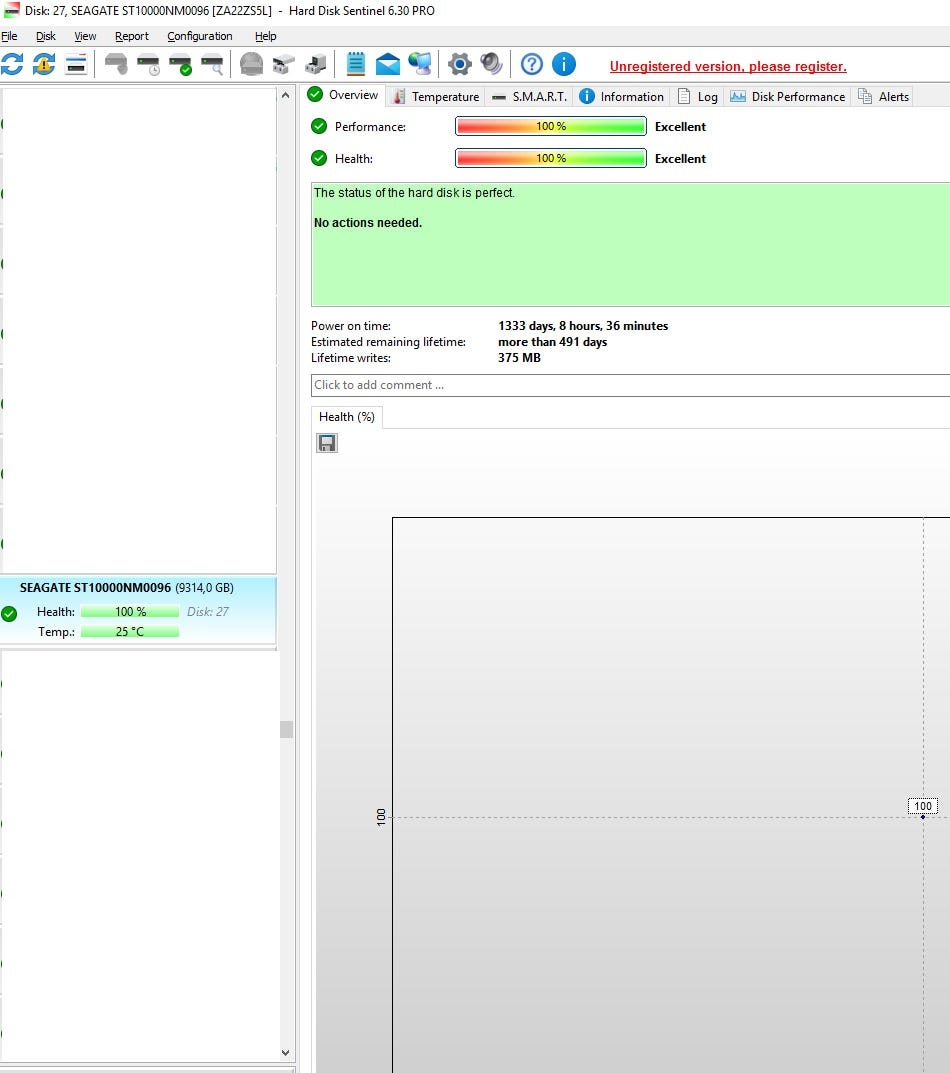950x1073 pixels.
Task: Click the refresh disk information icon
Action: pyautogui.click(x=12, y=64)
